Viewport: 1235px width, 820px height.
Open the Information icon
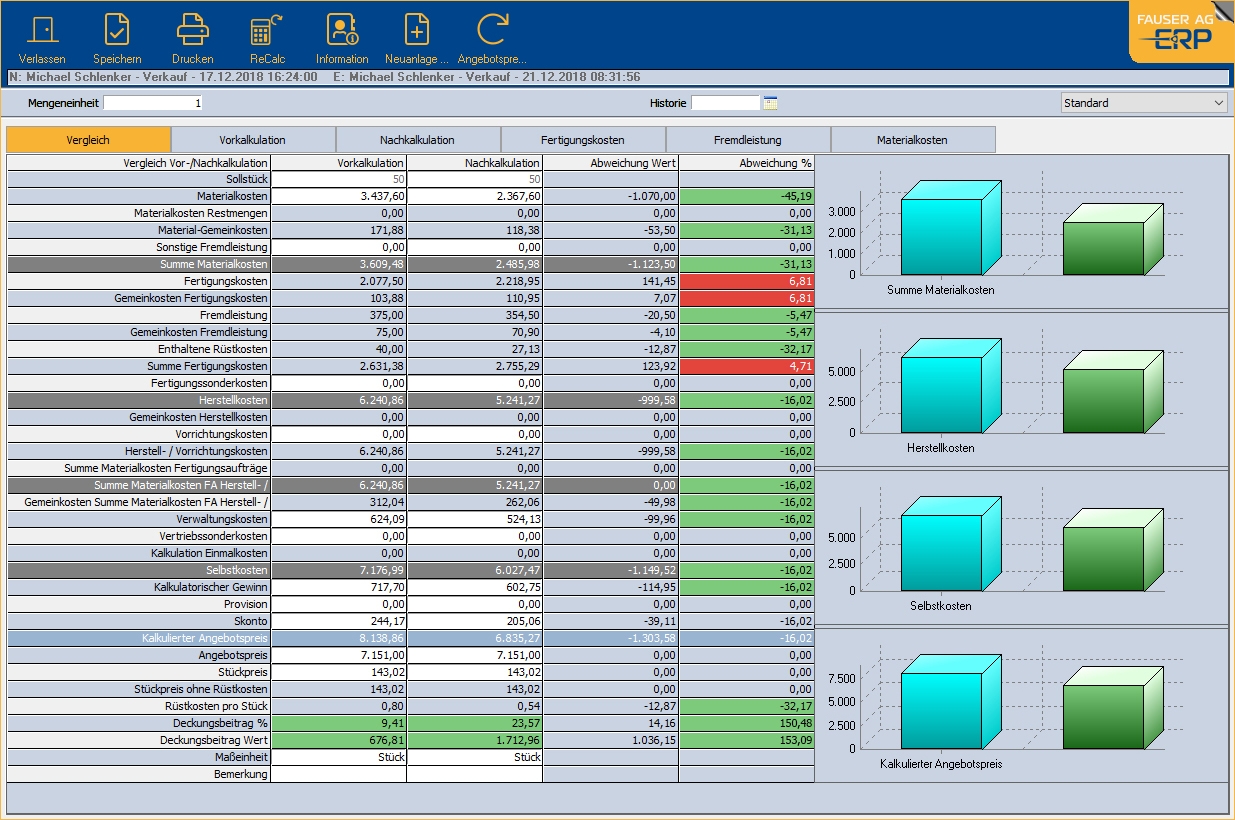(x=342, y=30)
